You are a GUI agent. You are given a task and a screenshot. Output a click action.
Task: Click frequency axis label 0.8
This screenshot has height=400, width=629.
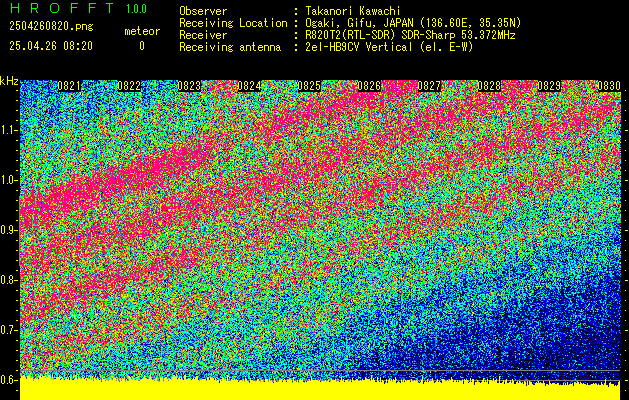[7, 280]
